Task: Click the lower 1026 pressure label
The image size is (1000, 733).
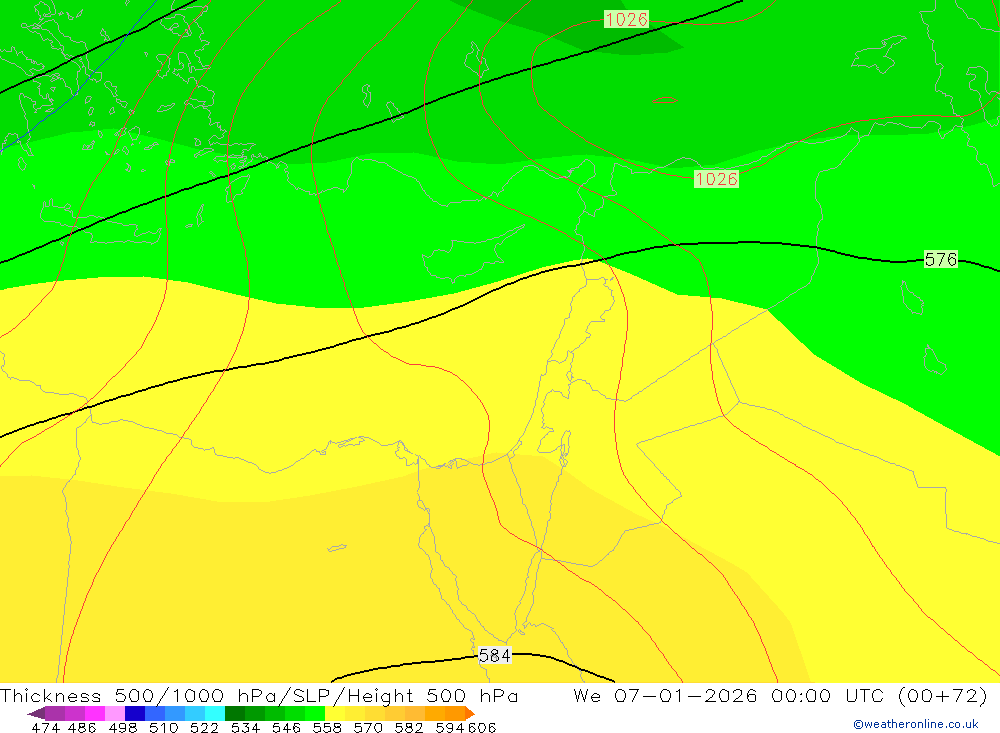Action: [716, 179]
